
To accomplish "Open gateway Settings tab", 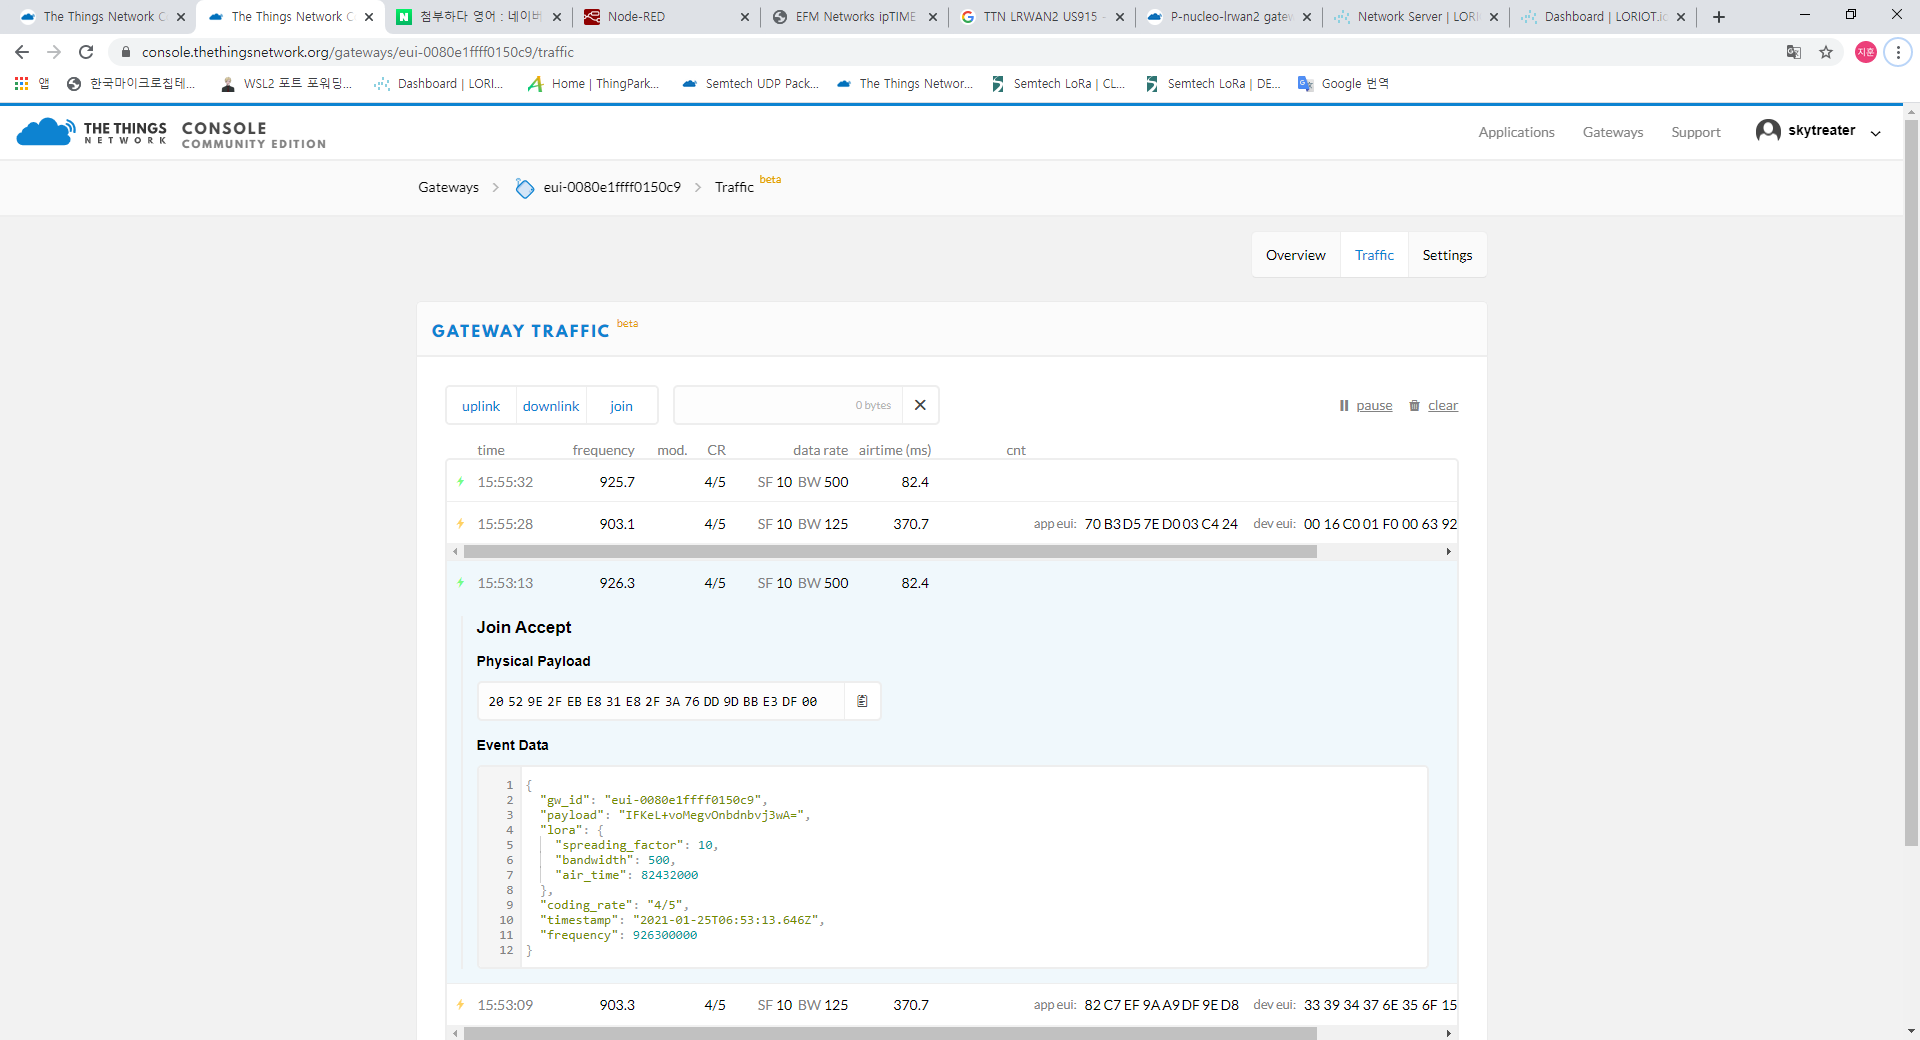I will (x=1447, y=255).
